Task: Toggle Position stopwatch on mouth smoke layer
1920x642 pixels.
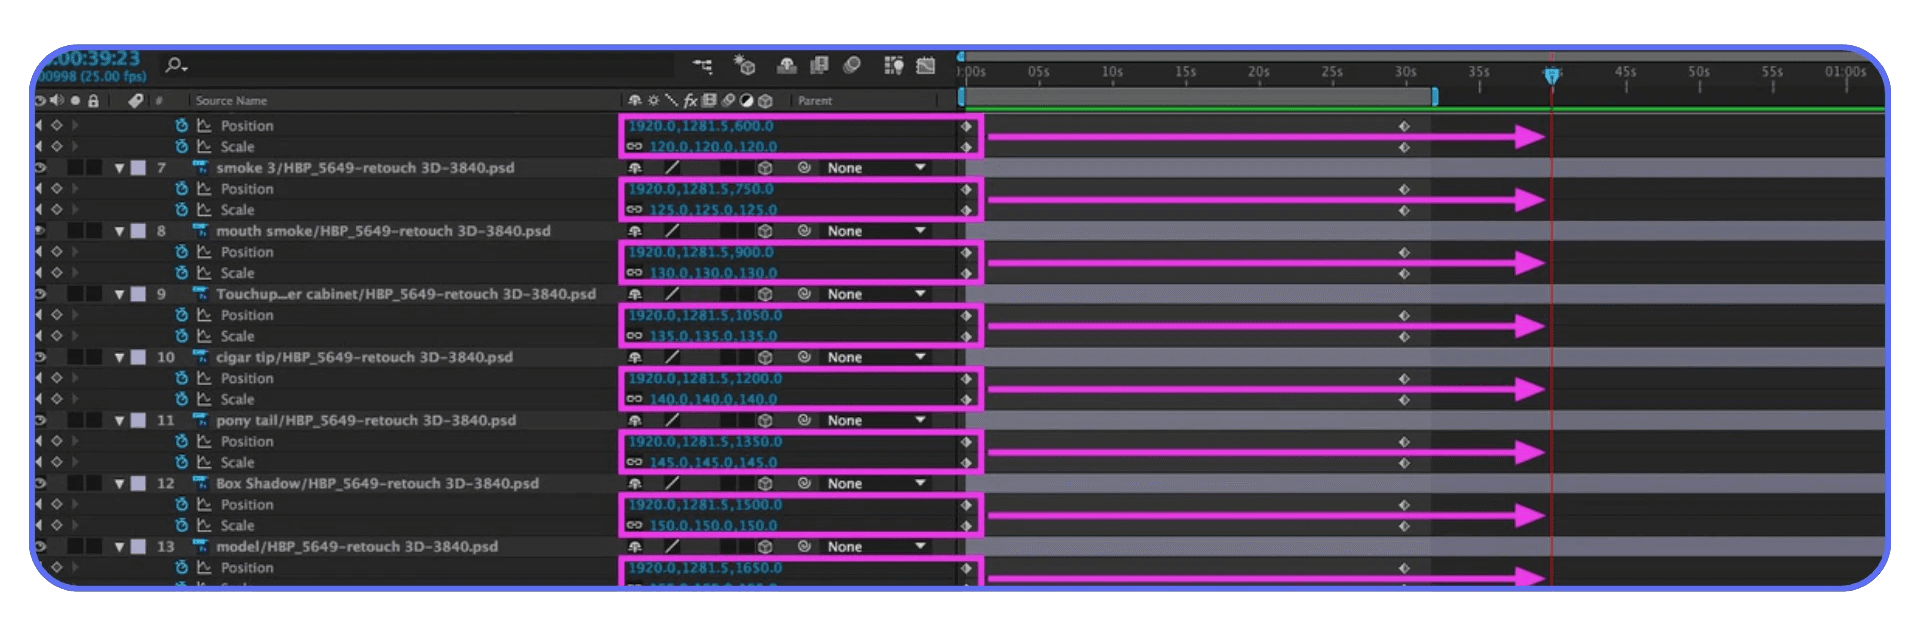Action: 181,252
